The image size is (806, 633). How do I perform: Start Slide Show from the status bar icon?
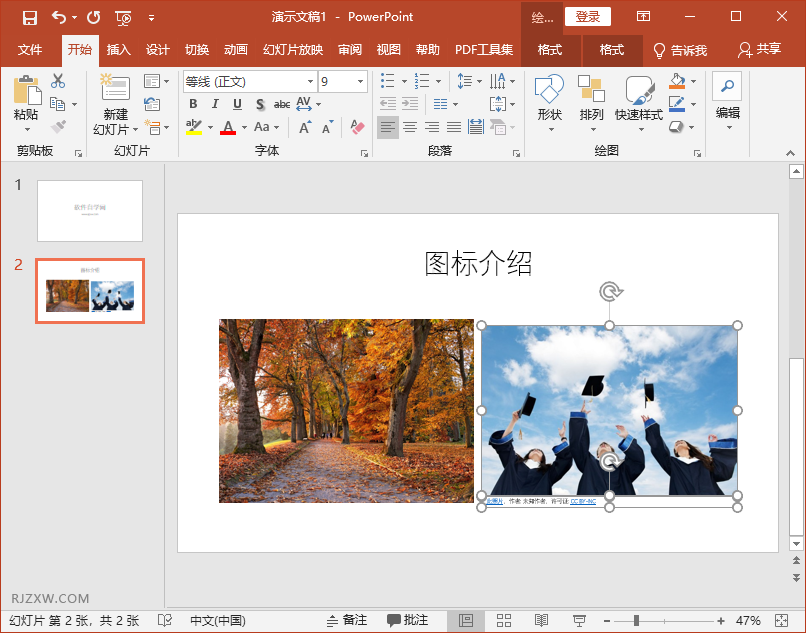tap(579, 620)
